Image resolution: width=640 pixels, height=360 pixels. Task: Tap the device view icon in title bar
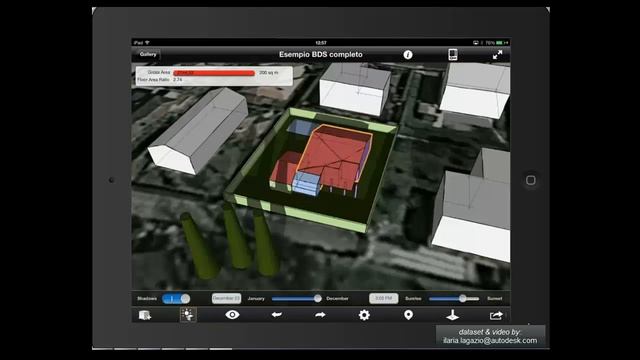(x=453, y=55)
